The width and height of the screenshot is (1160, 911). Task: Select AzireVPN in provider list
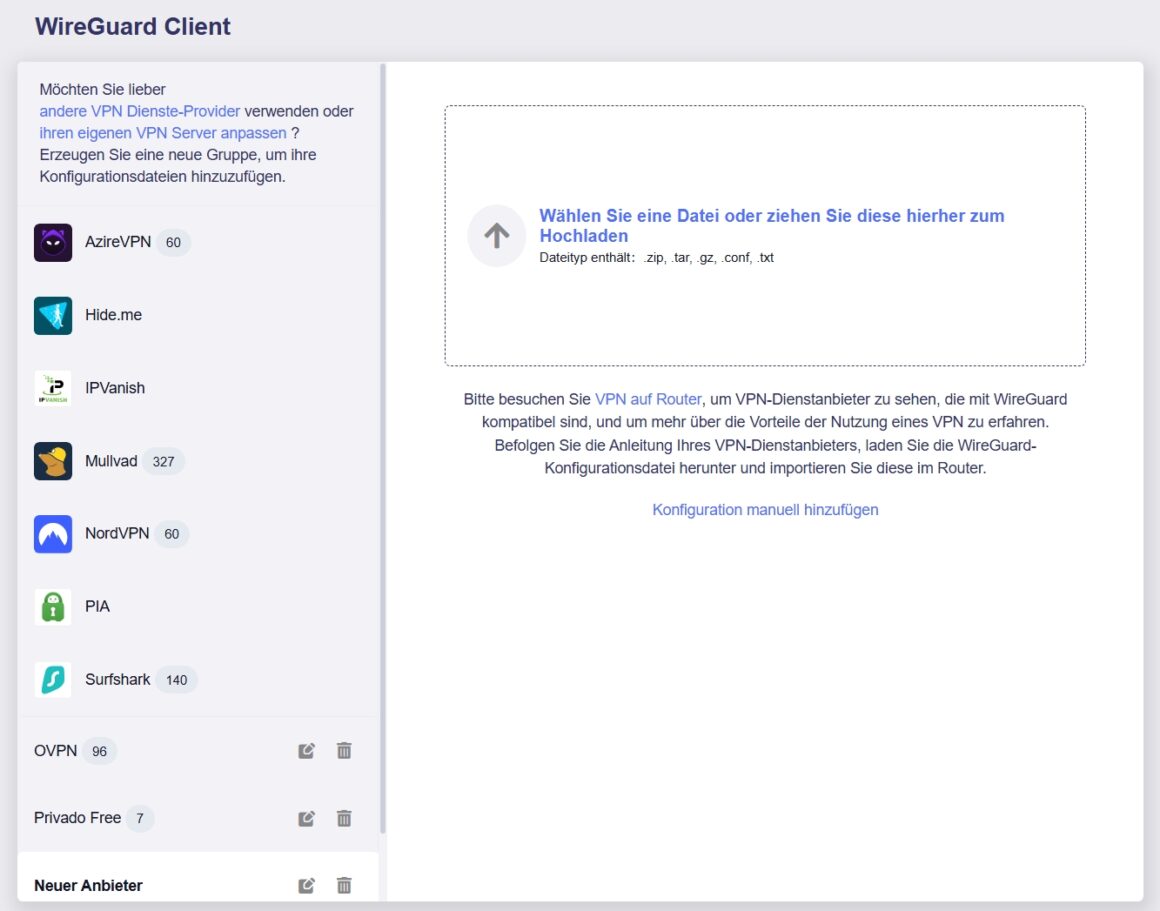pos(198,243)
